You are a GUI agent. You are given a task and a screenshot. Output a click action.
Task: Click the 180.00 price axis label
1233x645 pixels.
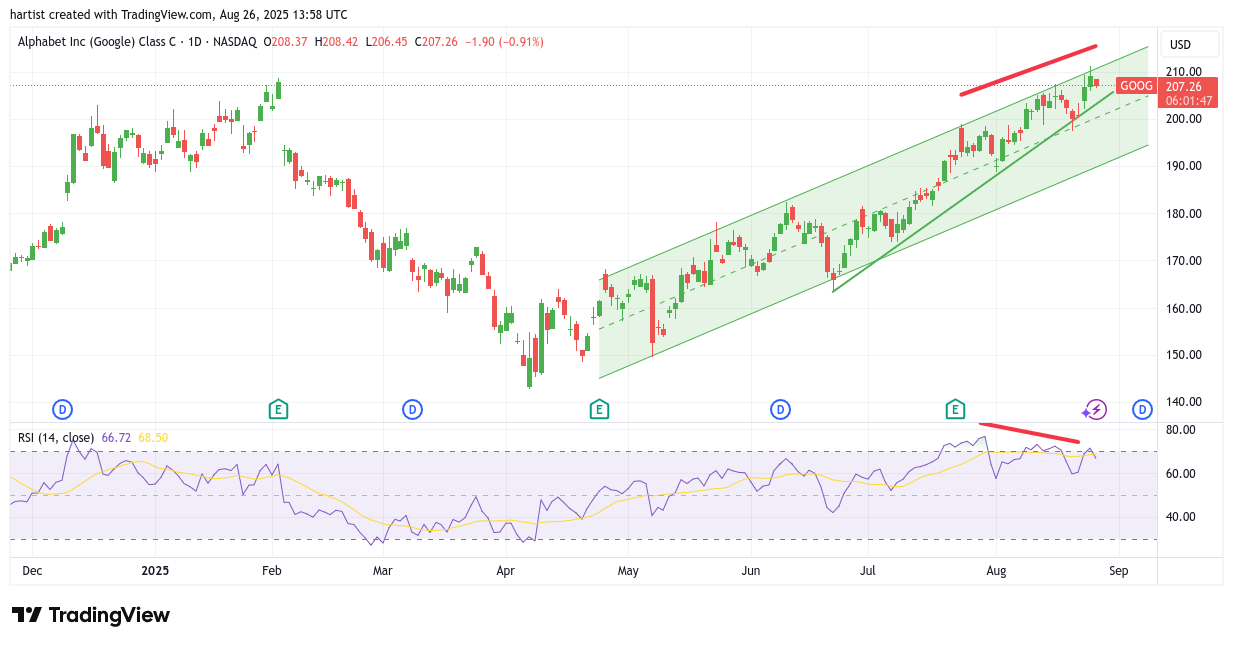tap(1184, 213)
